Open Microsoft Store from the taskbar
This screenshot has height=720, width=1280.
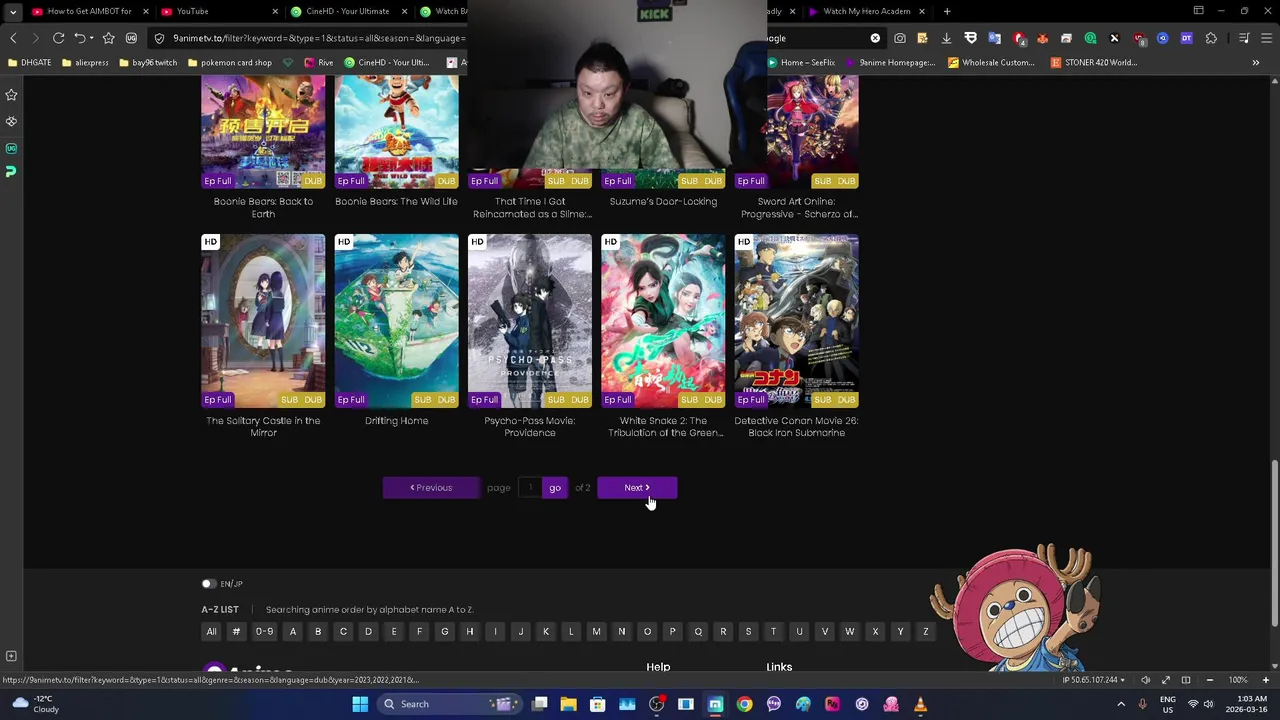click(597, 704)
